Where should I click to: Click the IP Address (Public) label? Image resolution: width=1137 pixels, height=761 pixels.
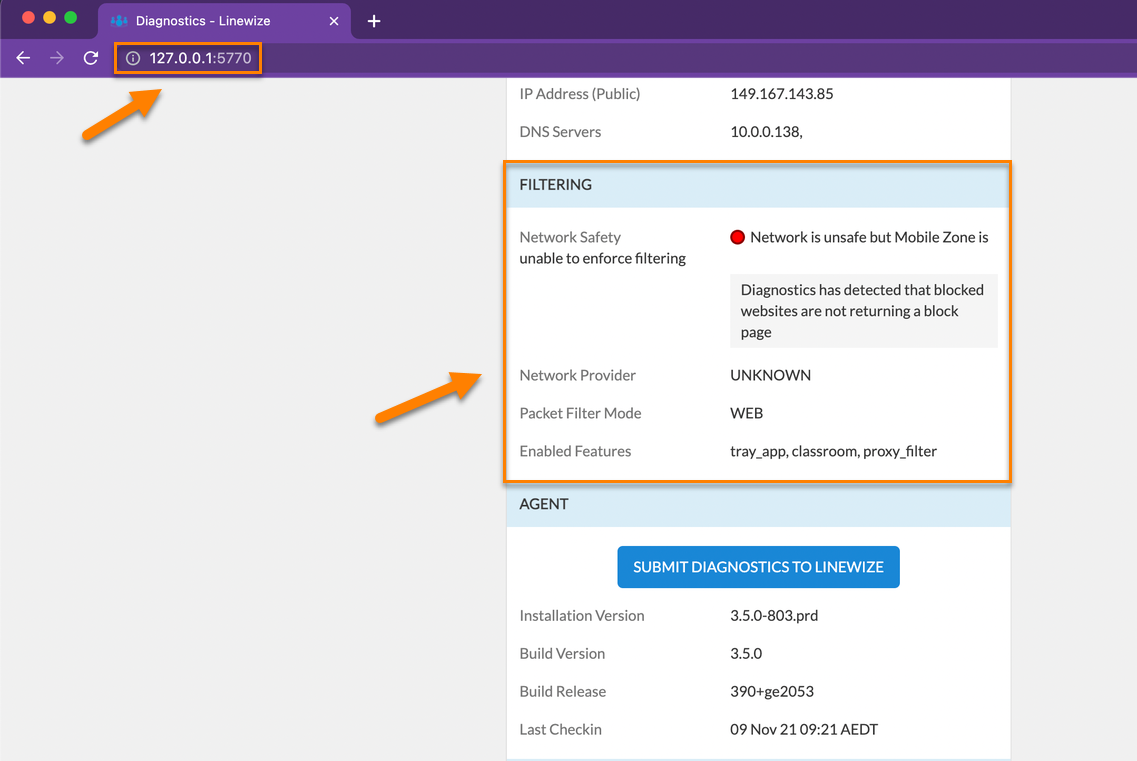[579, 94]
